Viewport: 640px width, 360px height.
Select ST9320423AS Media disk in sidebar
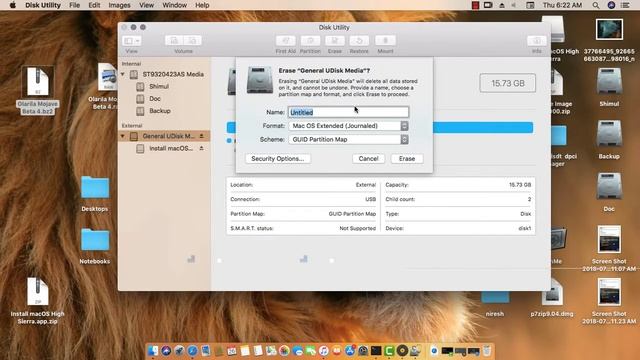(x=173, y=75)
